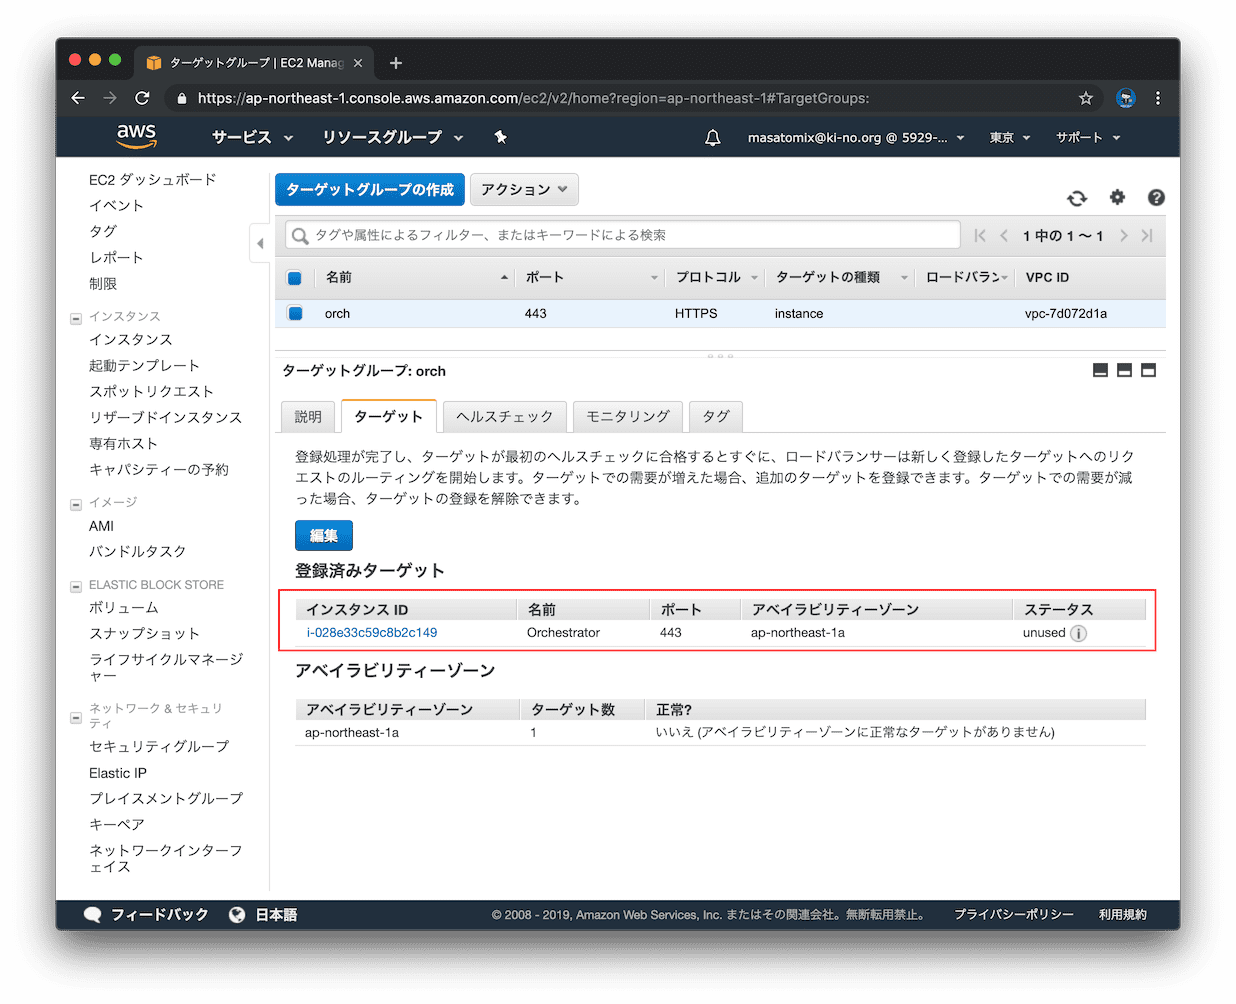Go to next page of results
Viewport: 1236px width, 1004px height.
(1124, 236)
